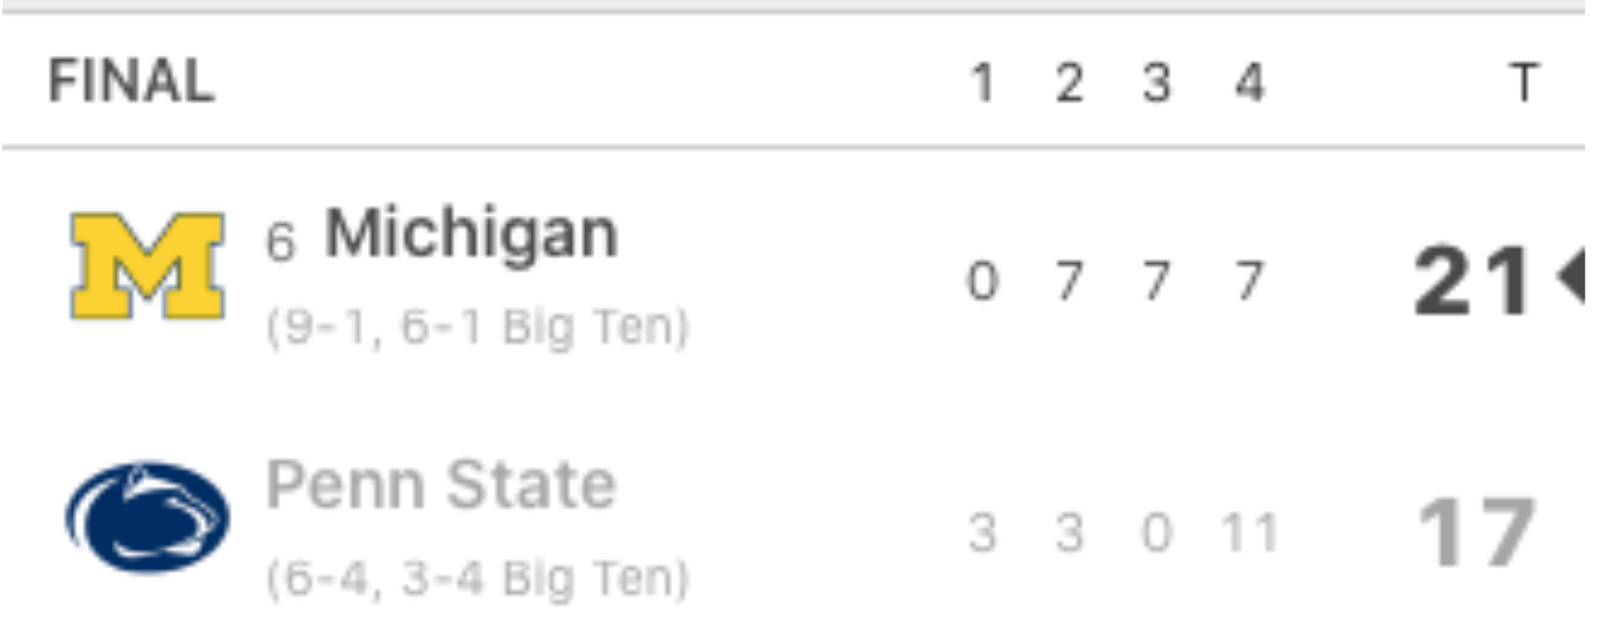Open the Michigan team link
Screen dimensions: 1600x638
[x=471, y=235]
